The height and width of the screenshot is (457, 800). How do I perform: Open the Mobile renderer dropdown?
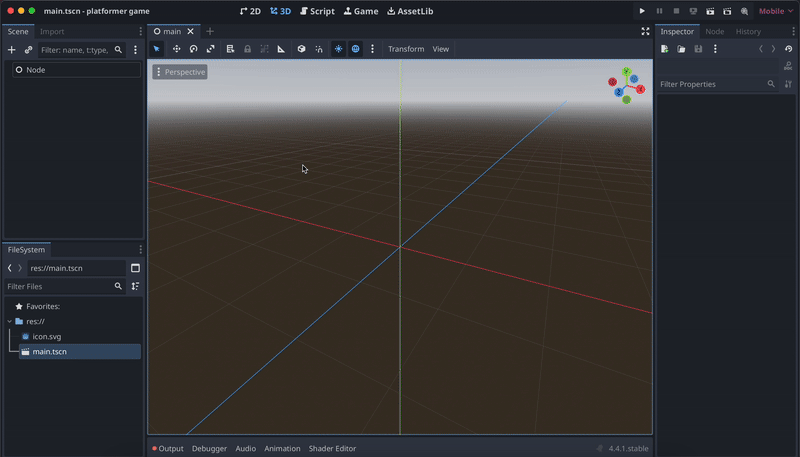pyautogui.click(x=775, y=11)
